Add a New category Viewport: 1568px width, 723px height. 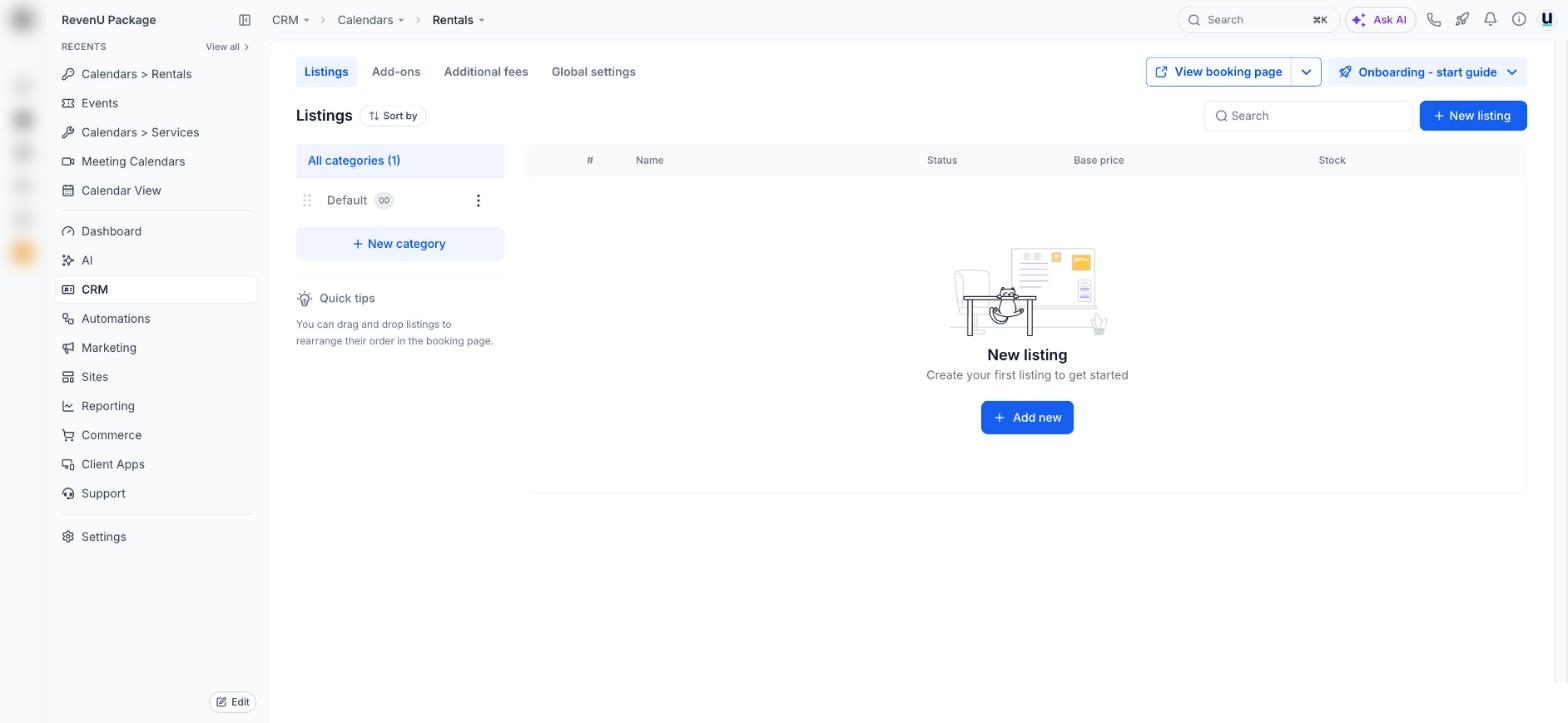click(400, 244)
